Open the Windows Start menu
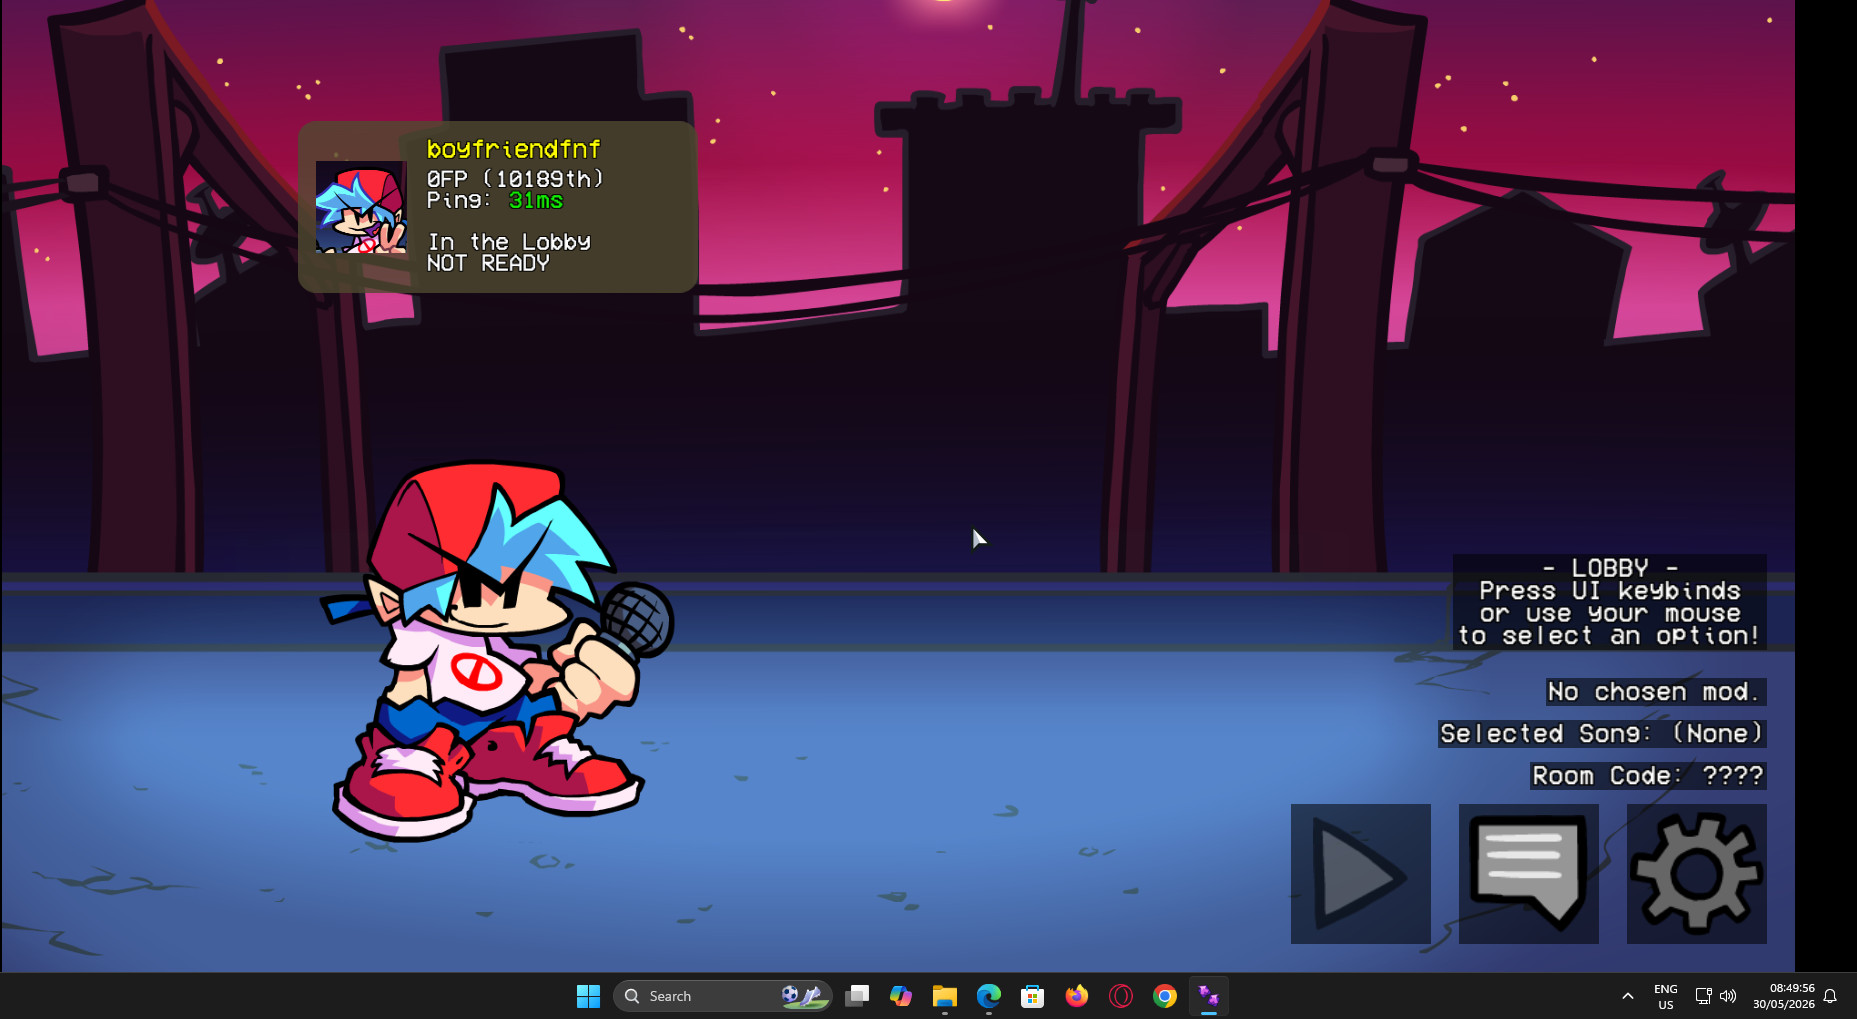This screenshot has height=1019, width=1857. pyautogui.click(x=588, y=996)
